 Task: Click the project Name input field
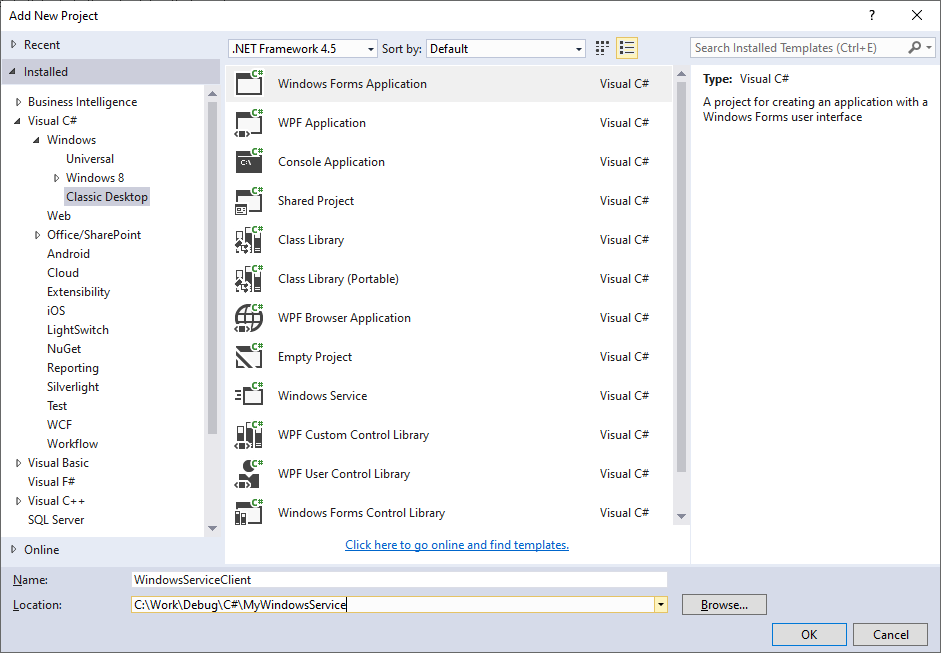[399, 579]
